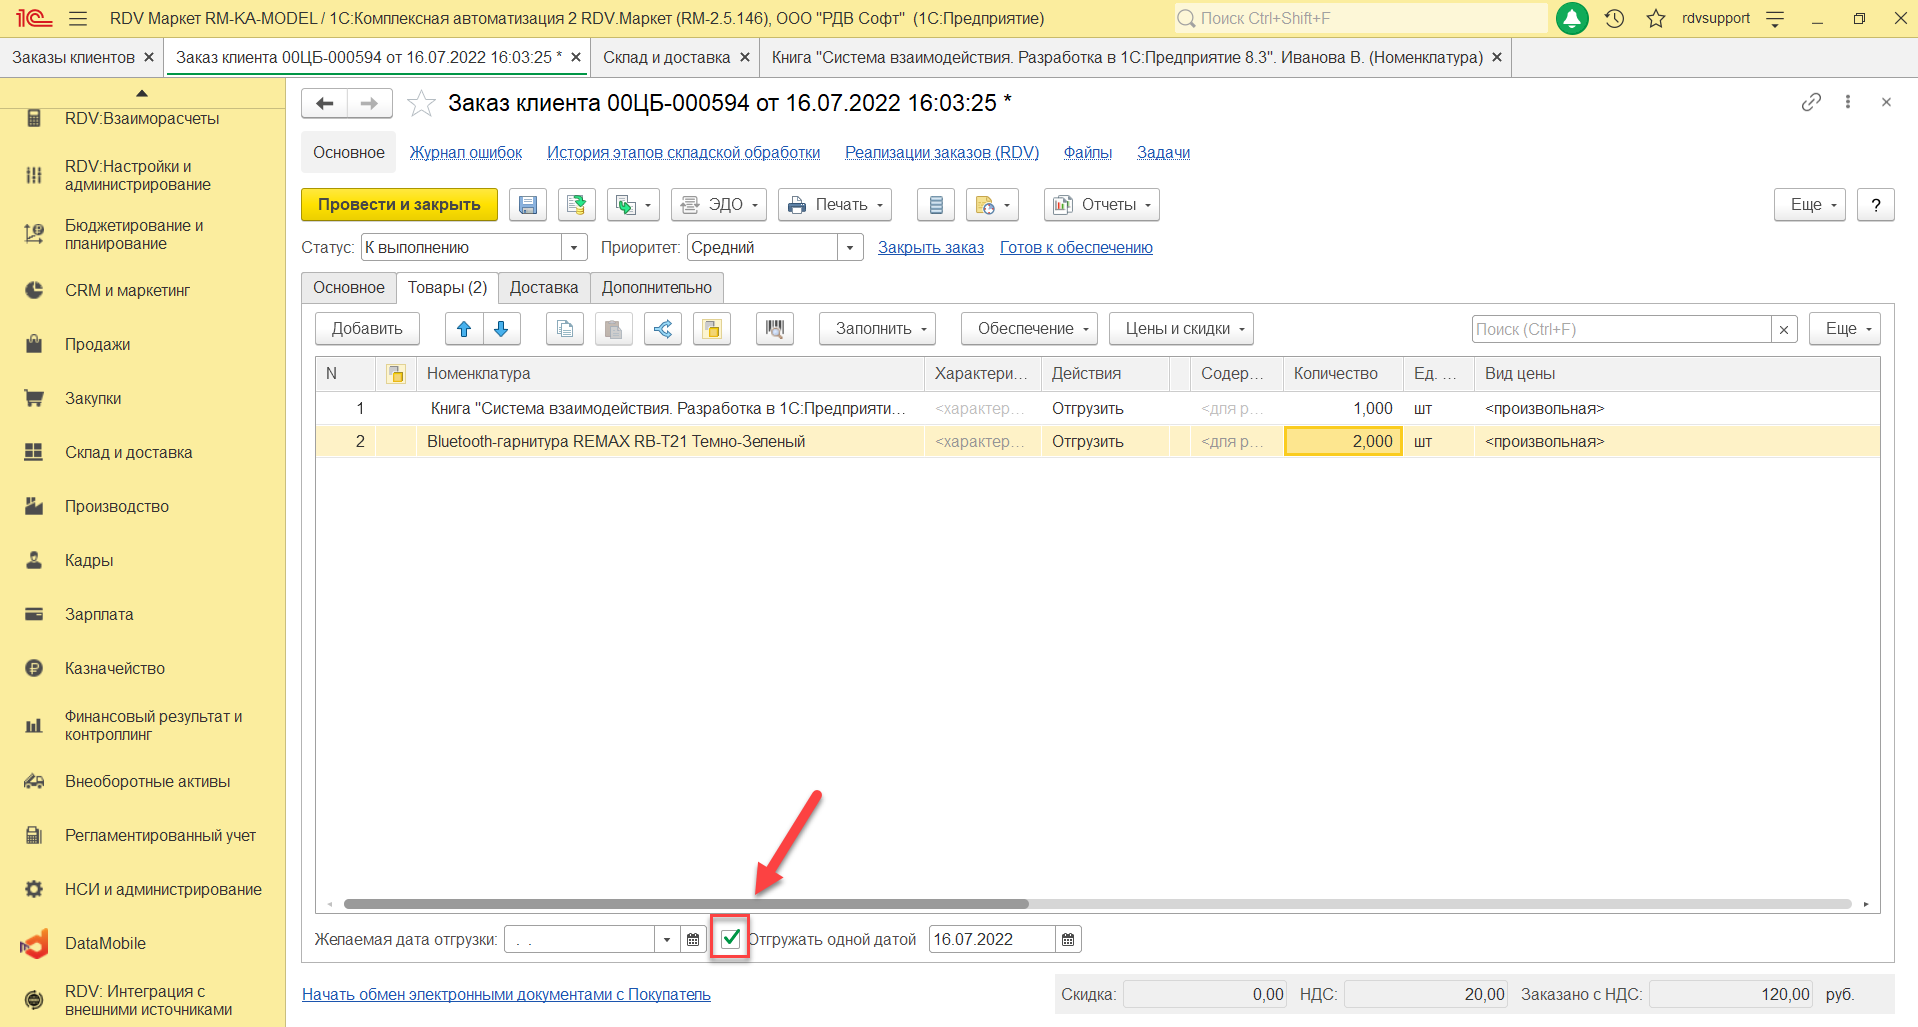Uncheck 'Отгружать одной датой' checkbox
The width and height of the screenshot is (1918, 1027).
[x=731, y=938]
